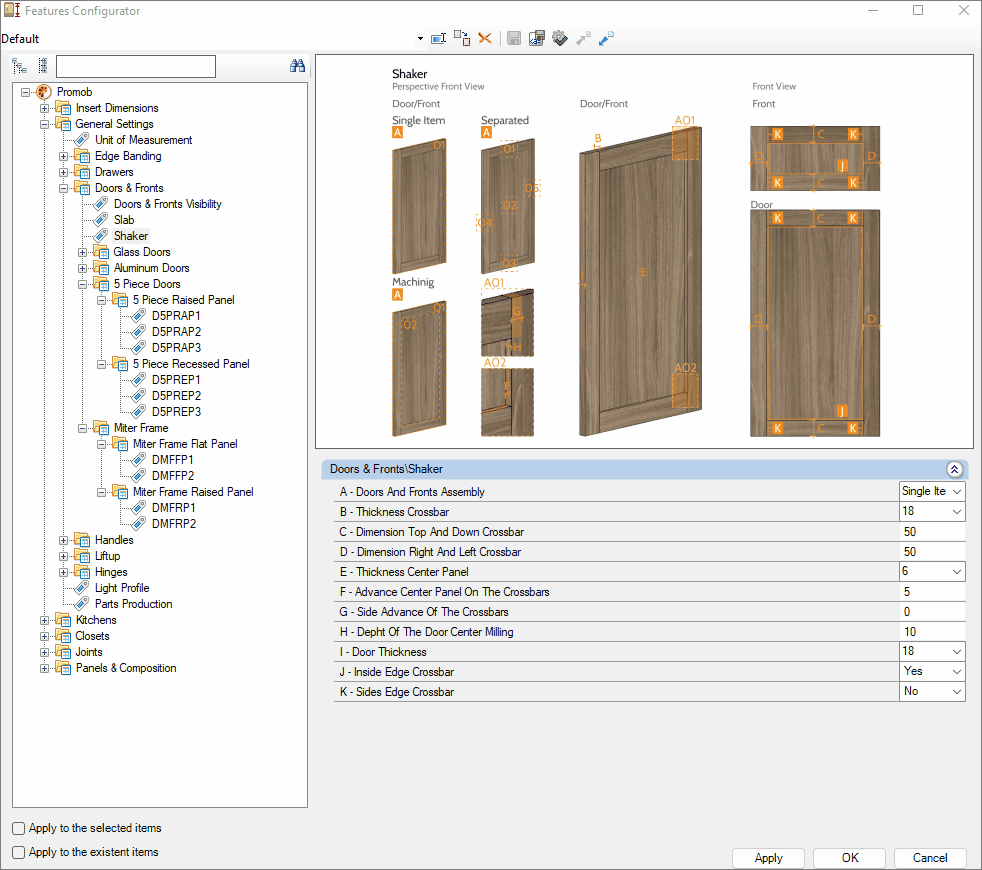Open the Door Thickness dropdown
982x870 pixels.
coord(957,652)
